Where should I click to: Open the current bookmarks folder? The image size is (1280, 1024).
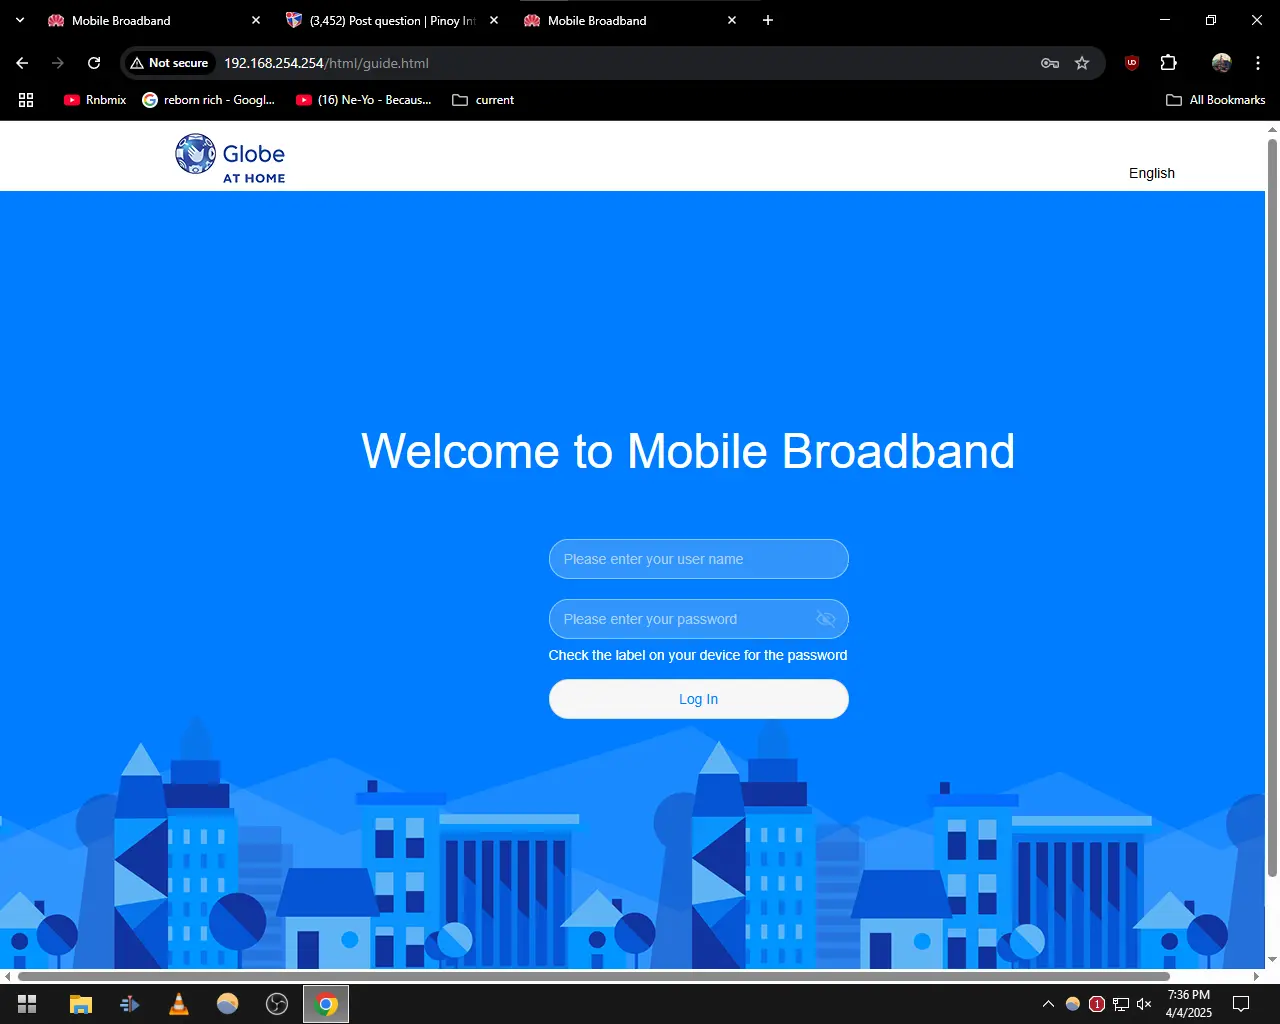click(x=484, y=100)
